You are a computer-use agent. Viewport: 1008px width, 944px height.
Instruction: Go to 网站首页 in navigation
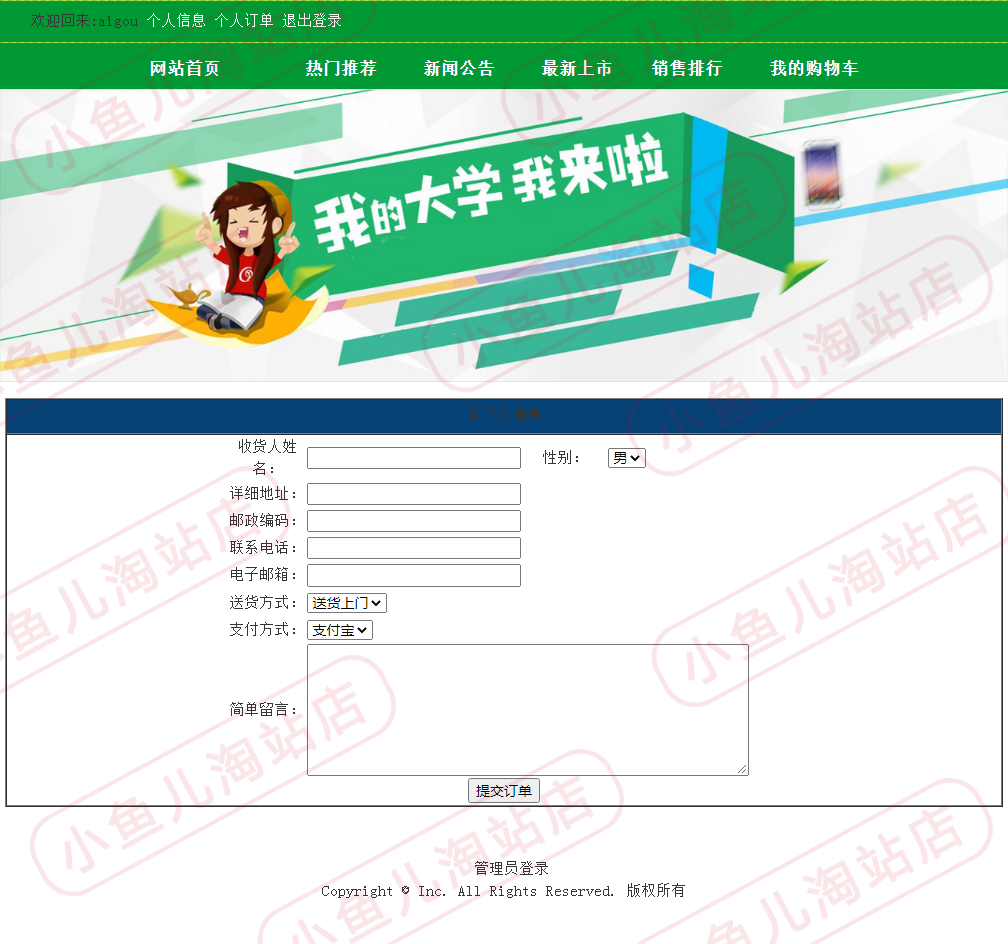click(184, 68)
